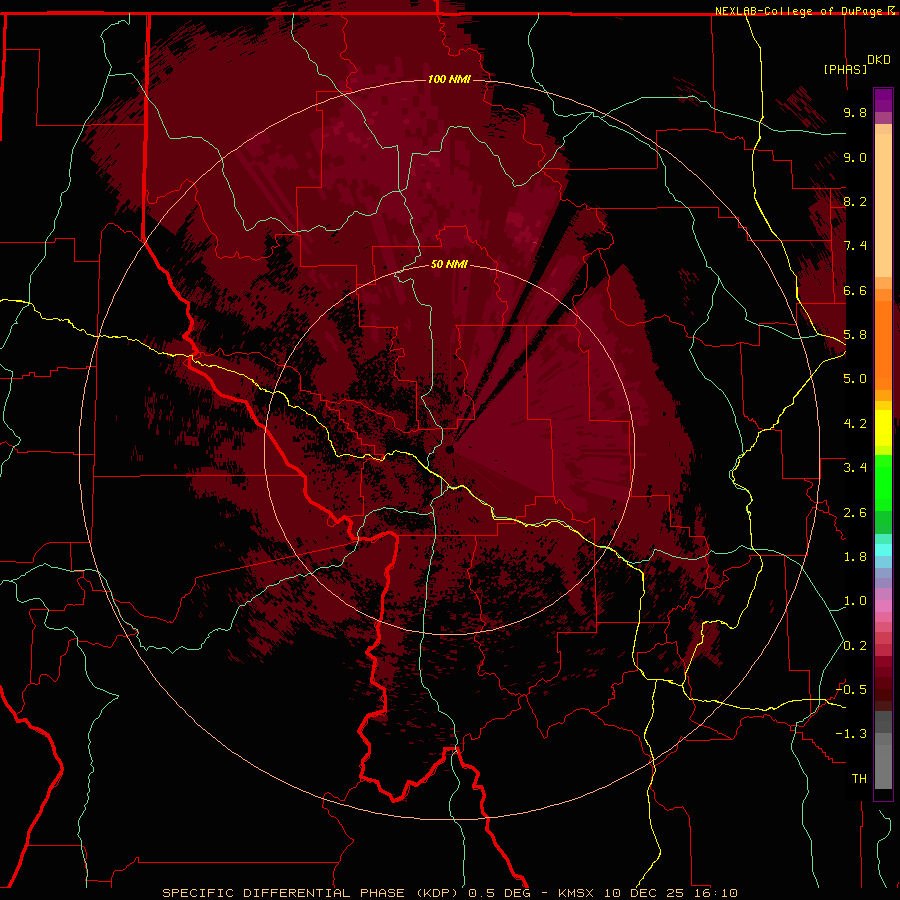900x900 pixels.
Task: Click the 0.2 color scale value
Action: click(x=855, y=646)
